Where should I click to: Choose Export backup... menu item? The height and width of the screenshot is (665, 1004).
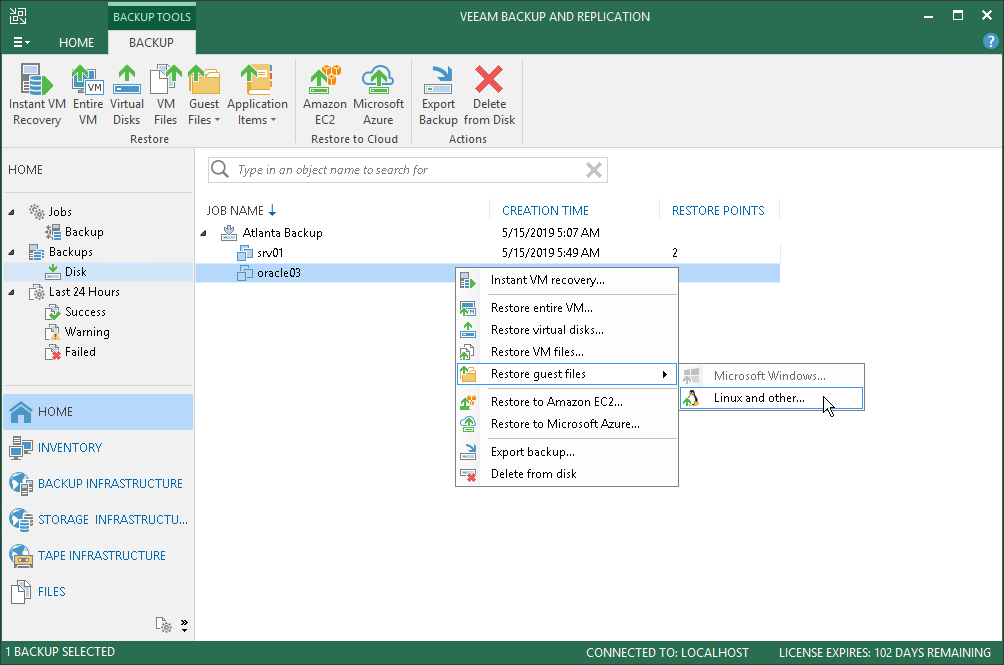click(x=567, y=452)
